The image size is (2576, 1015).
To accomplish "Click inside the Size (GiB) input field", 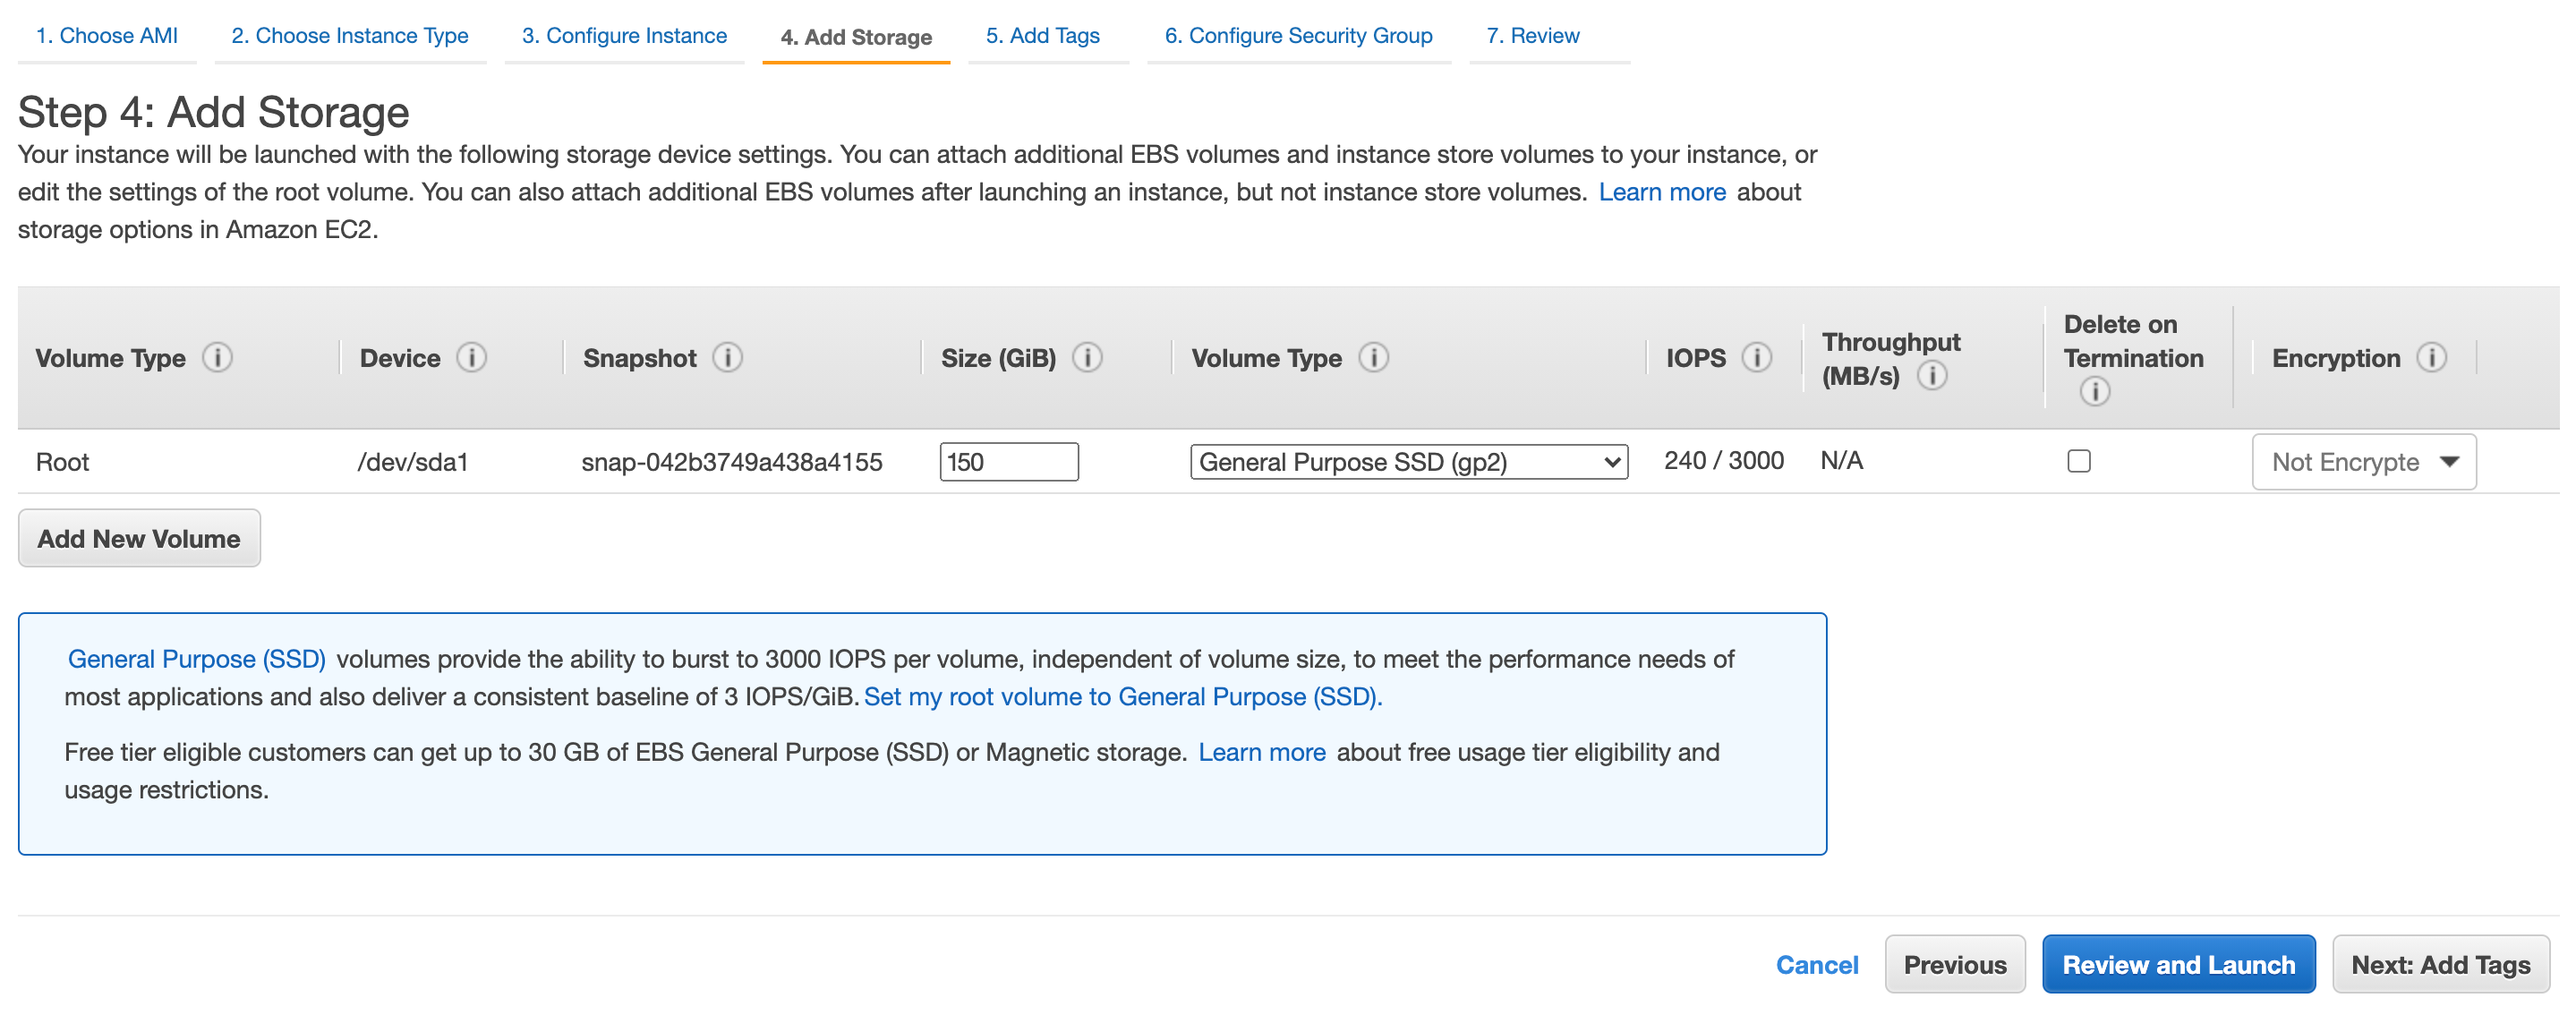I will pyautogui.click(x=1008, y=461).
